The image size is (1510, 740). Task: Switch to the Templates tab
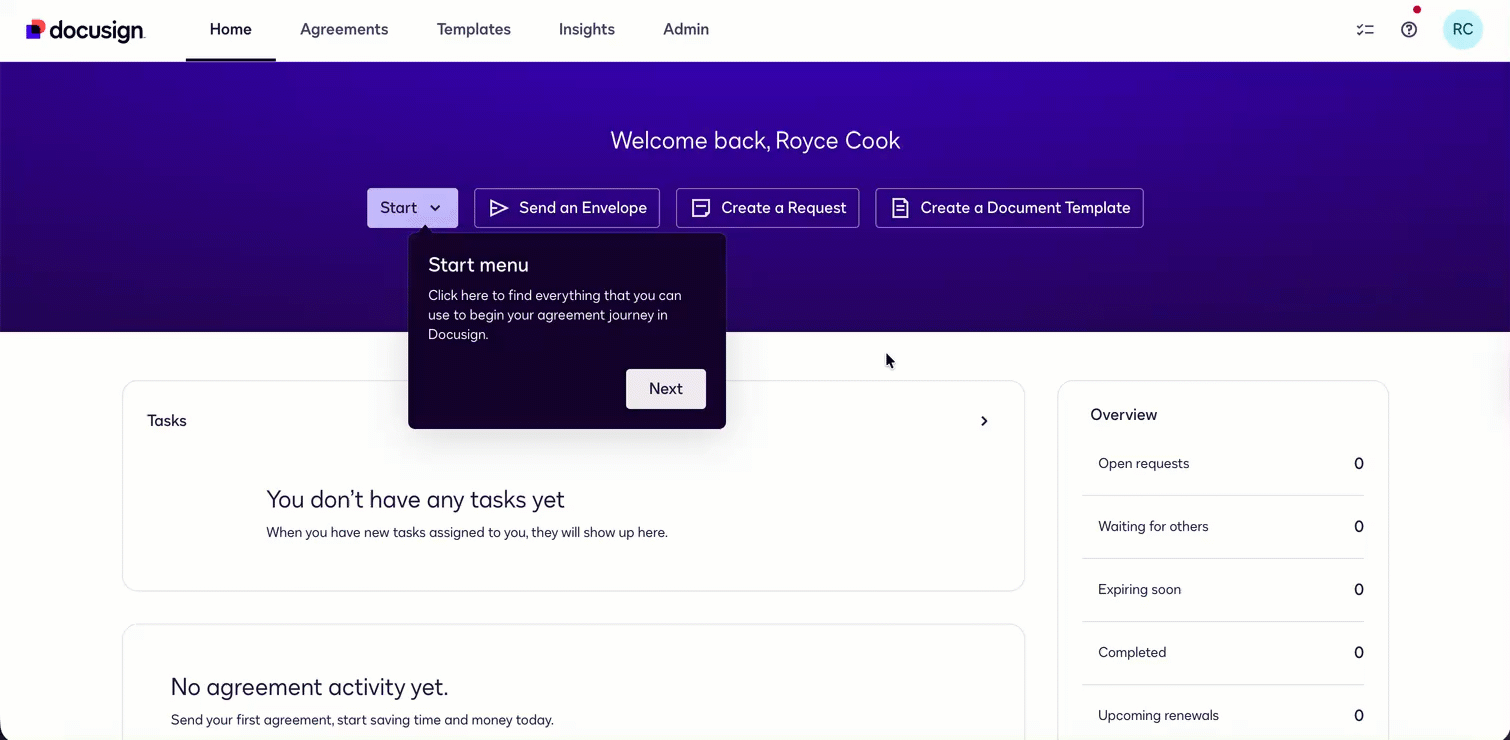[474, 30]
